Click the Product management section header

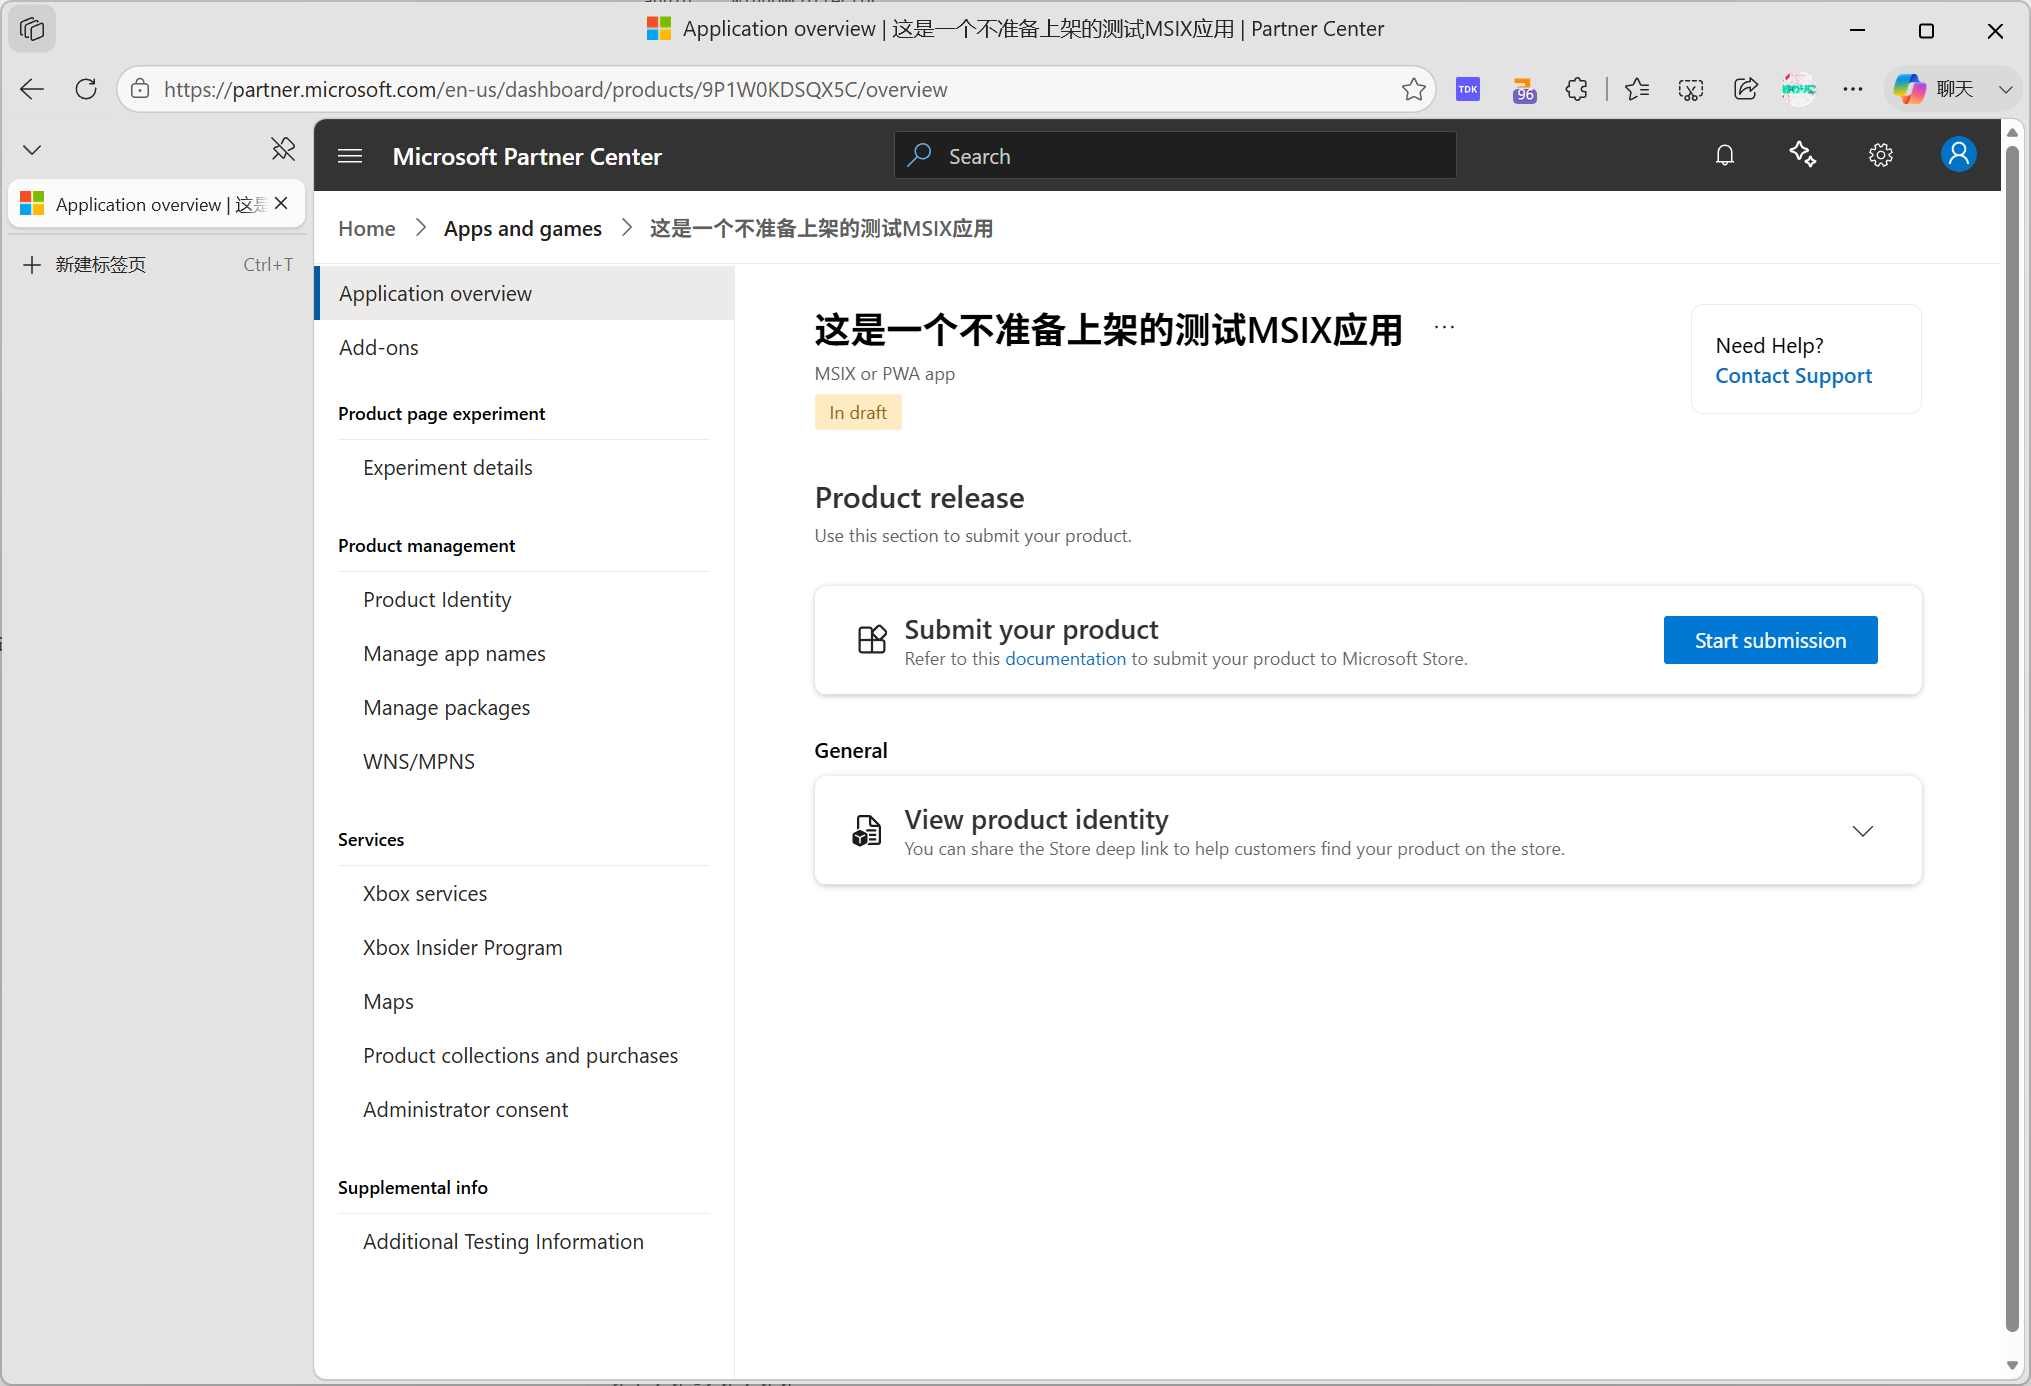[426, 545]
